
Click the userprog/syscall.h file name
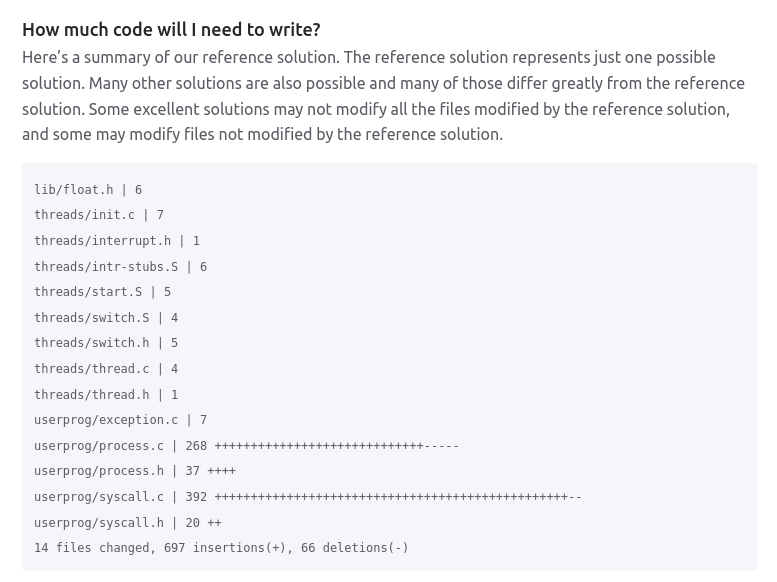point(99,523)
